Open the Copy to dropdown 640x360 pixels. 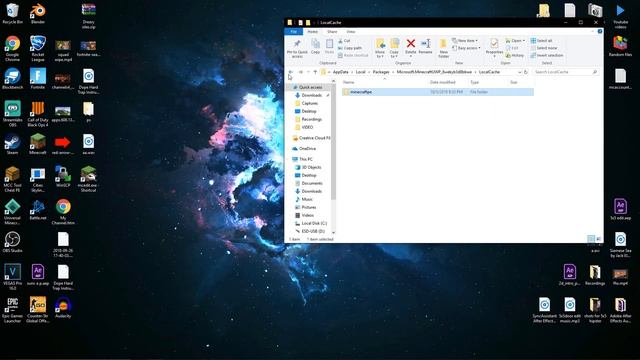pyautogui.click(x=394, y=48)
